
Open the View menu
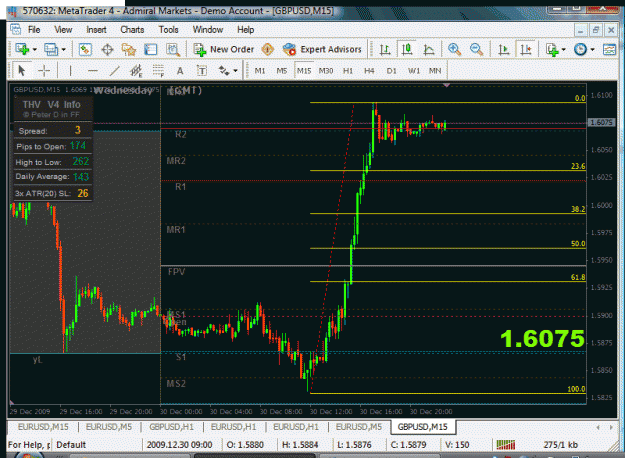click(63, 30)
